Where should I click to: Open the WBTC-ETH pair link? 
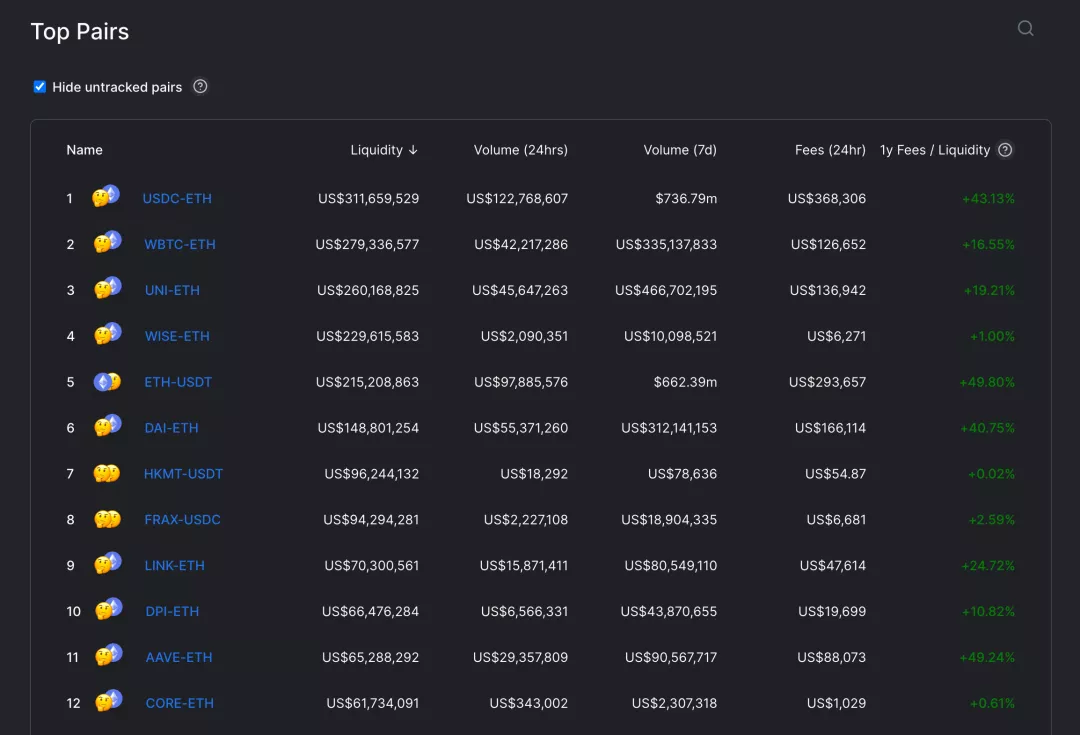click(x=180, y=245)
